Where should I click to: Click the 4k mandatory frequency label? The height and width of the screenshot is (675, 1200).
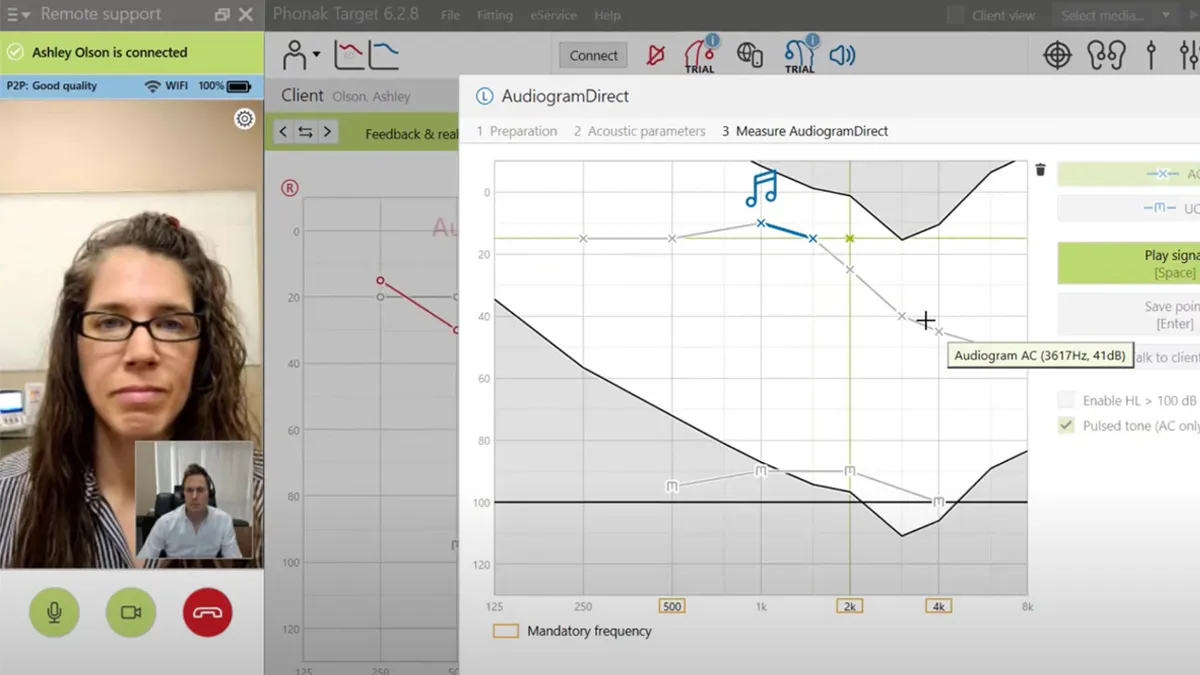point(938,606)
